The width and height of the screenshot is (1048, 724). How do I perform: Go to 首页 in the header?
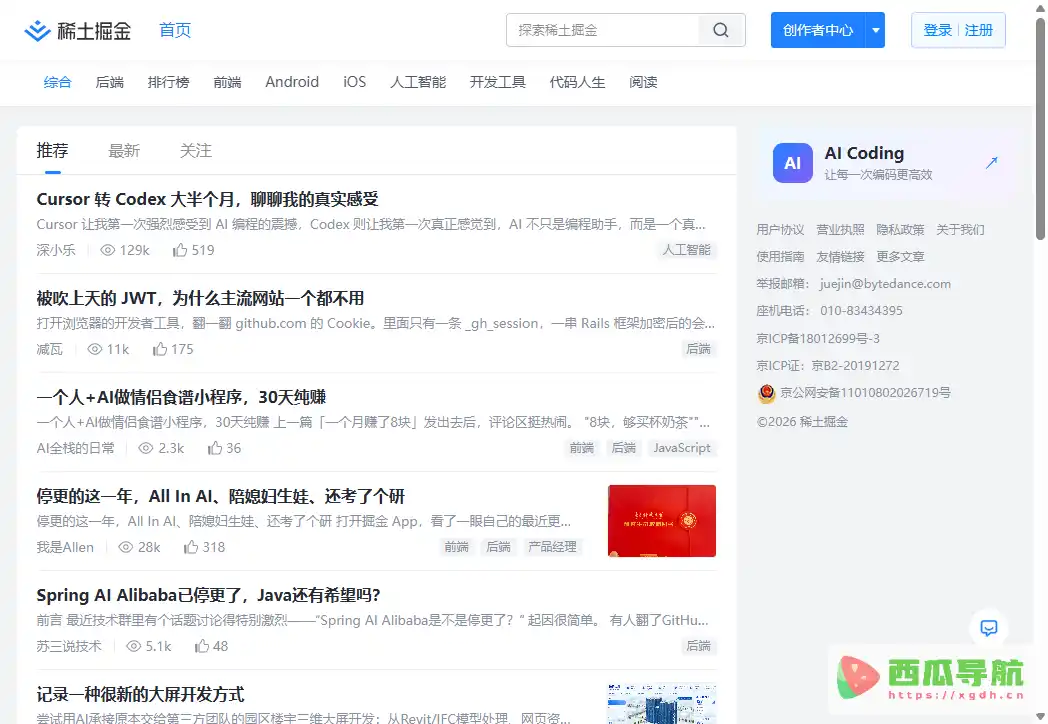tap(175, 30)
